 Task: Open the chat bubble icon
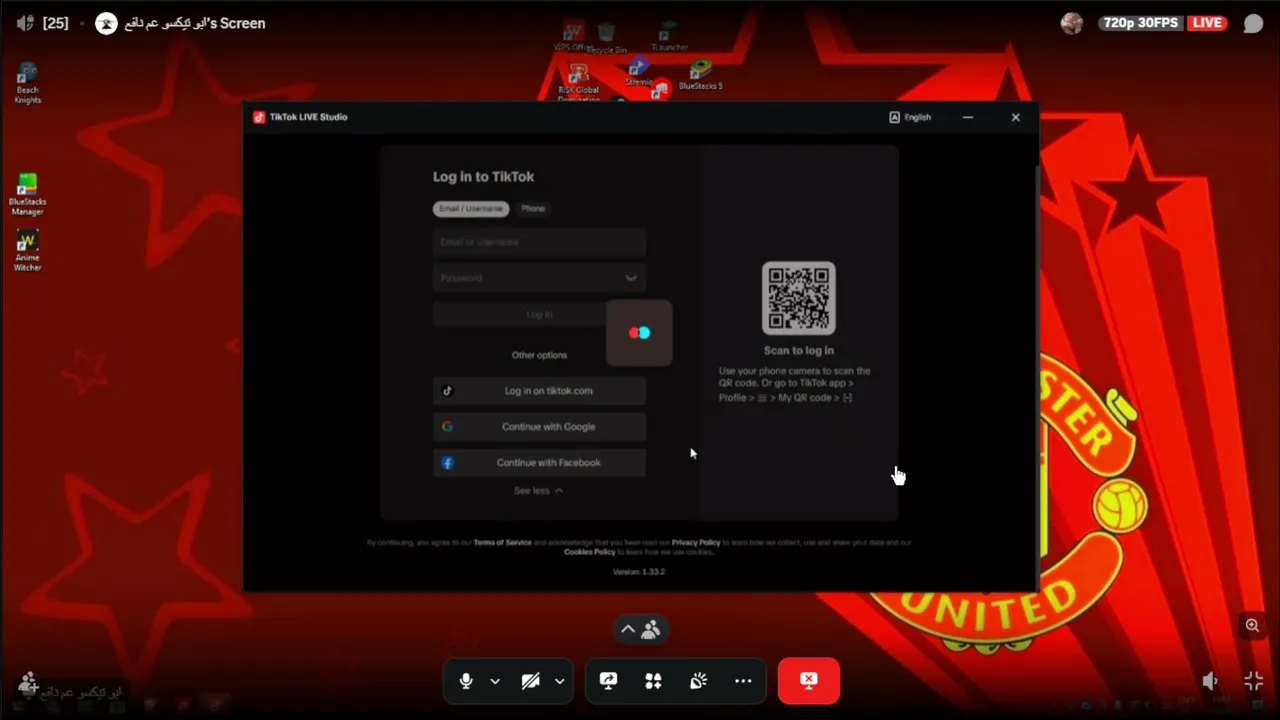(1253, 23)
